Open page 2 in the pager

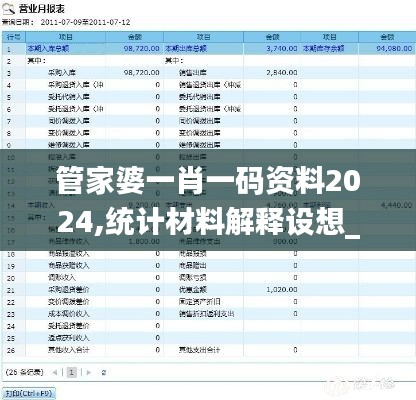[104, 372]
